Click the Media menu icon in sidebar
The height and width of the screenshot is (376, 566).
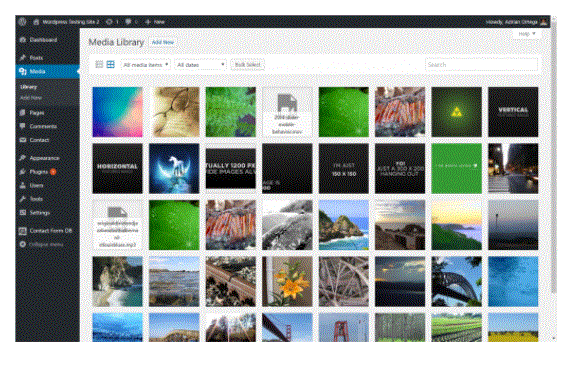tap(23, 71)
